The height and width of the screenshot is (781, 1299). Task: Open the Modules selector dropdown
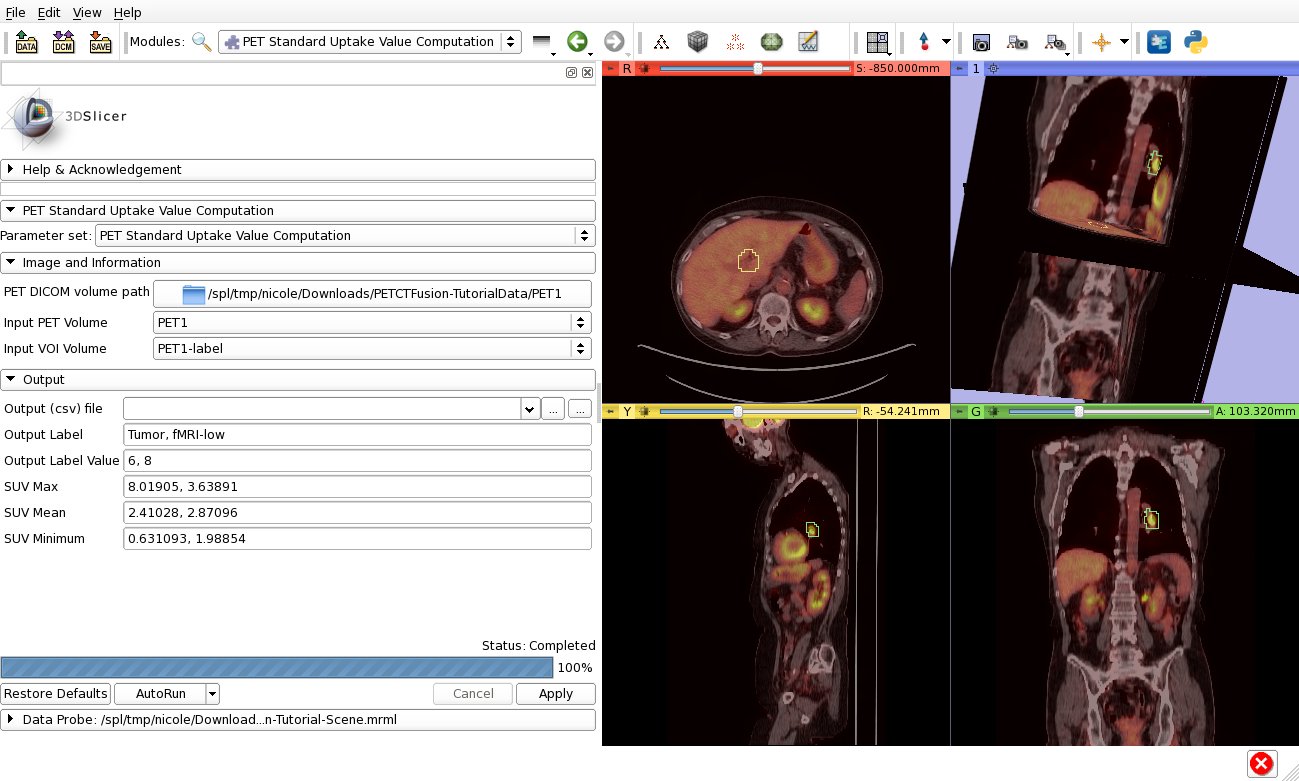pos(369,42)
